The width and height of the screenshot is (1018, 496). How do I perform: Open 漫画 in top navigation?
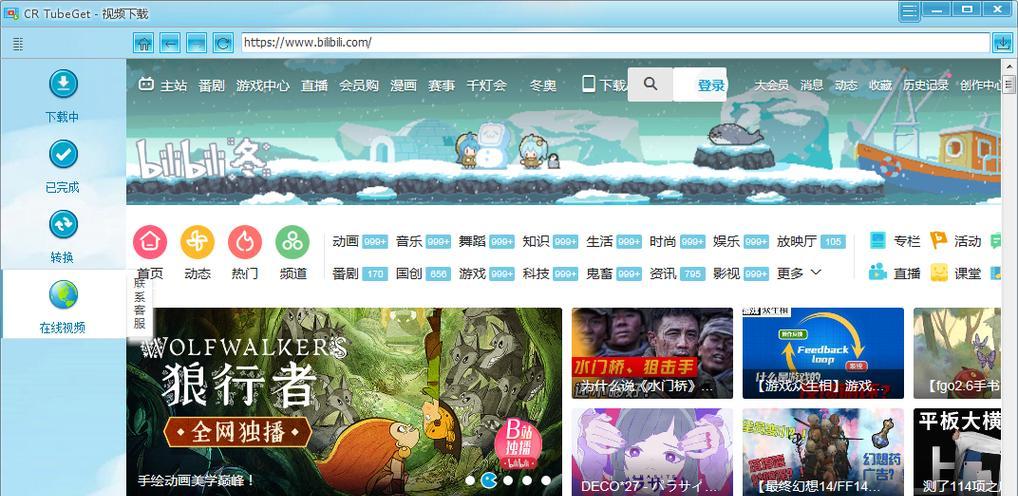403,85
